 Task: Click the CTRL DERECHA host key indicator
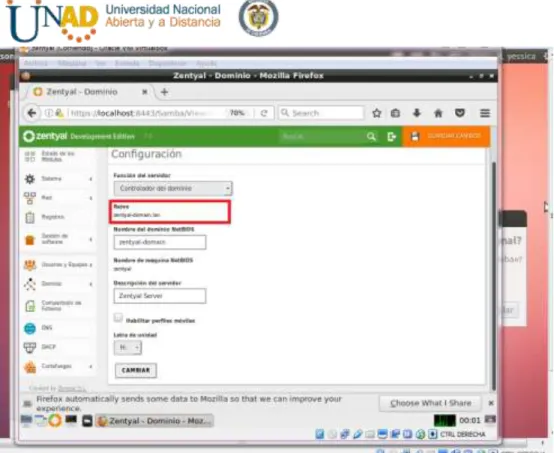pos(462,434)
